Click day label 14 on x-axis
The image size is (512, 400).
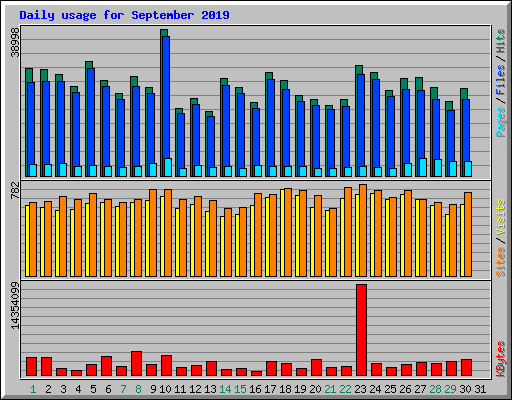point(225,389)
